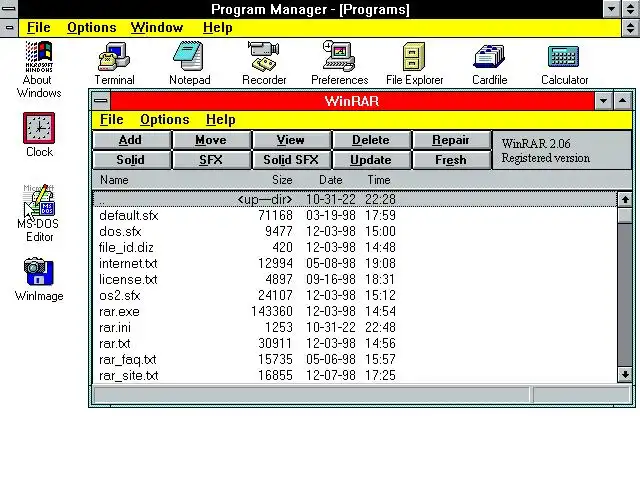Screen dimensions: 640x480
Task: Click the Time column header
Action: click(x=379, y=180)
